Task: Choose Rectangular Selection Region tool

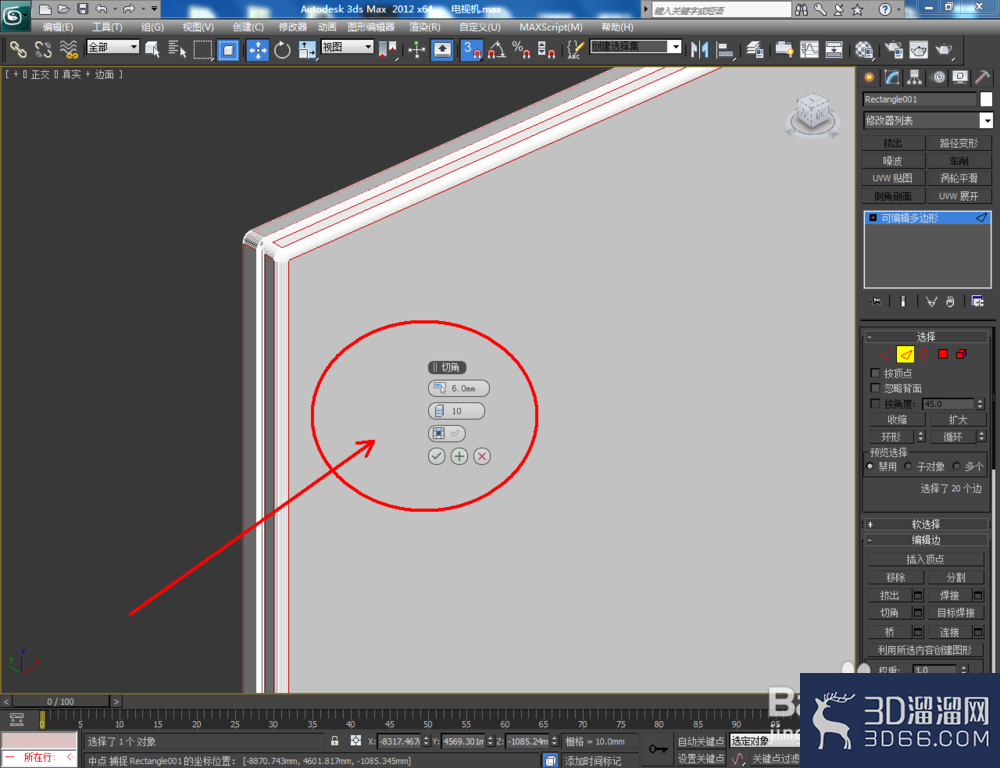Action: (x=203, y=49)
